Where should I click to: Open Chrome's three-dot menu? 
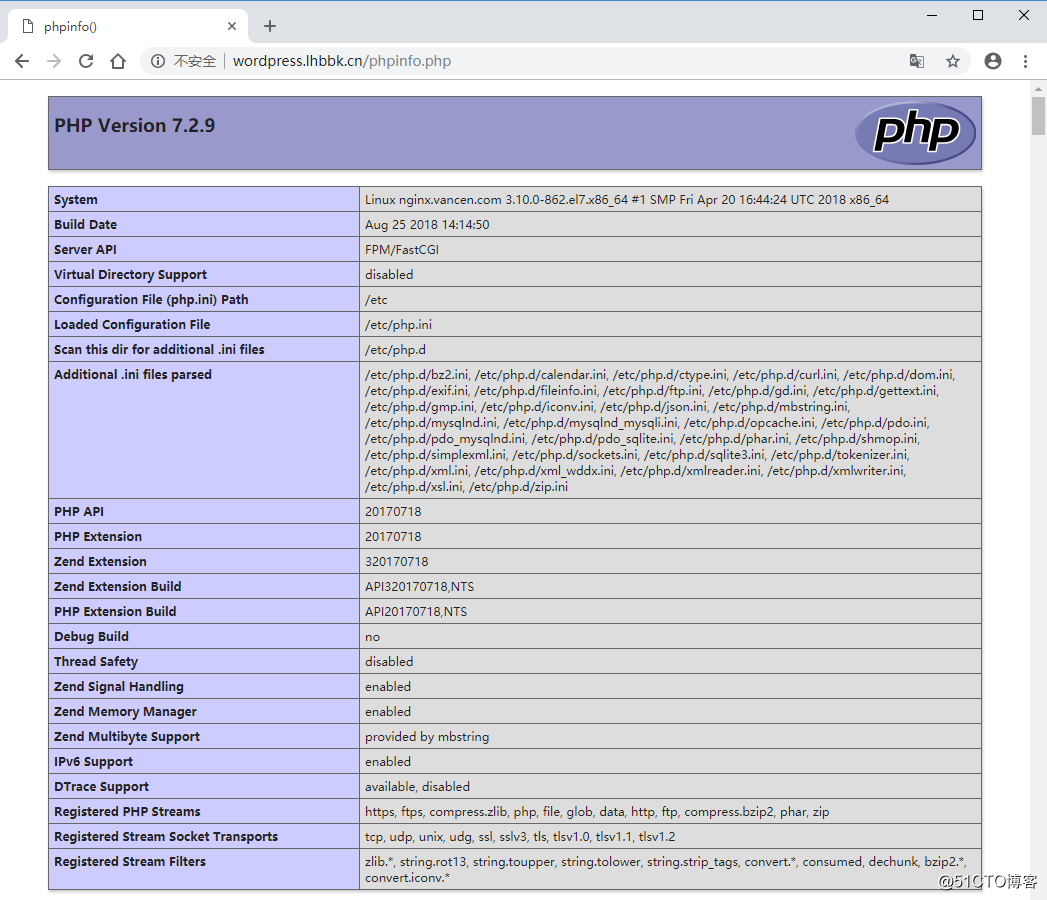[x=1026, y=61]
